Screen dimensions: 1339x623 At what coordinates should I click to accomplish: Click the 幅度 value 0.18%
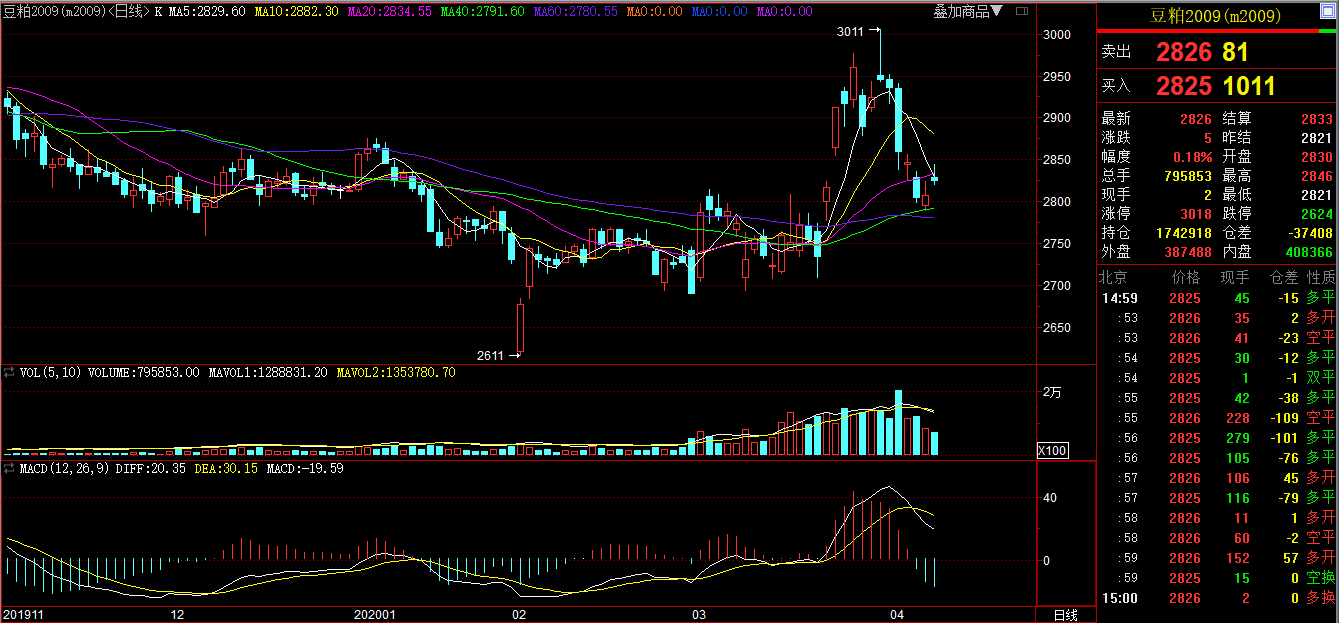(x=1193, y=157)
